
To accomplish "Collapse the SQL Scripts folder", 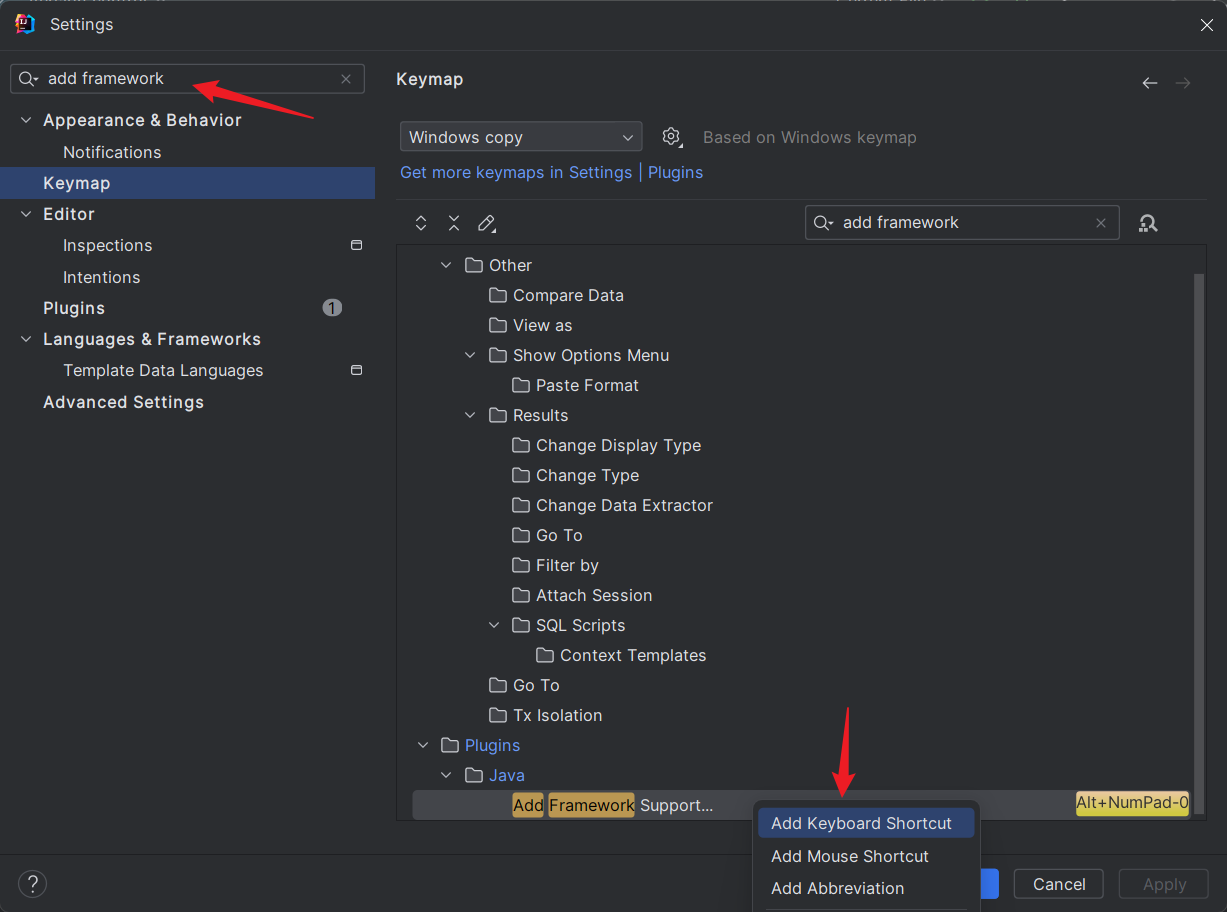I will coord(494,625).
